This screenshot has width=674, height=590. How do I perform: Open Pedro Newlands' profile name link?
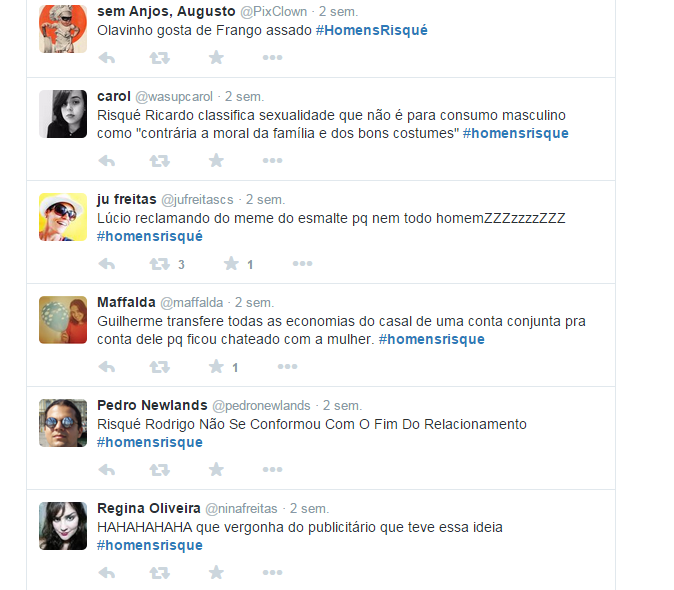pos(152,405)
